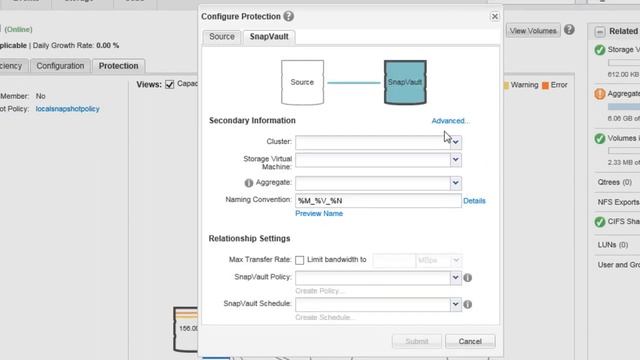Open the Configuration tab in background page
The width and height of the screenshot is (640, 360).
[x=60, y=66]
